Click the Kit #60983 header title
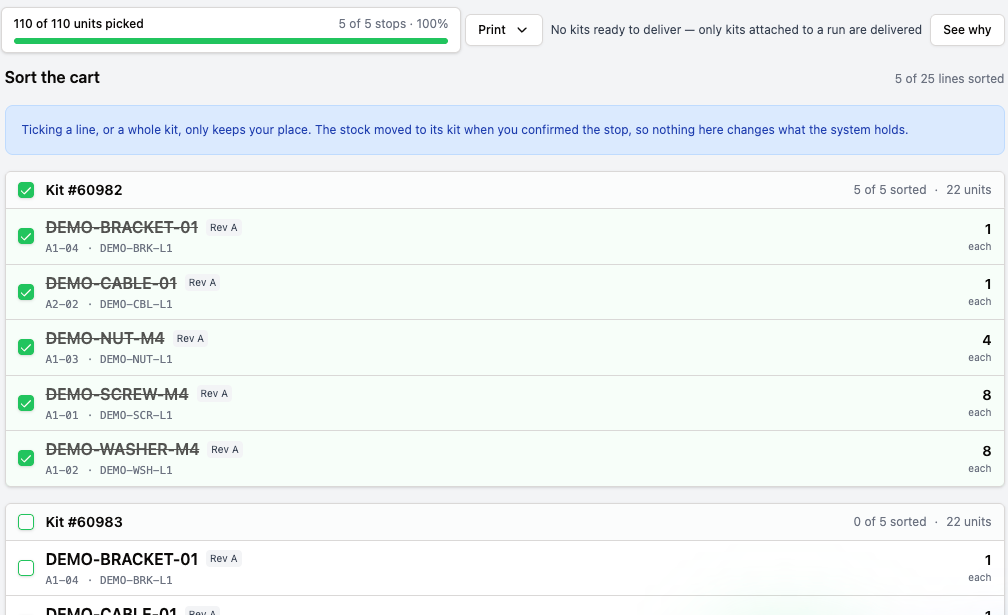The width and height of the screenshot is (1008, 615). click(x=84, y=522)
